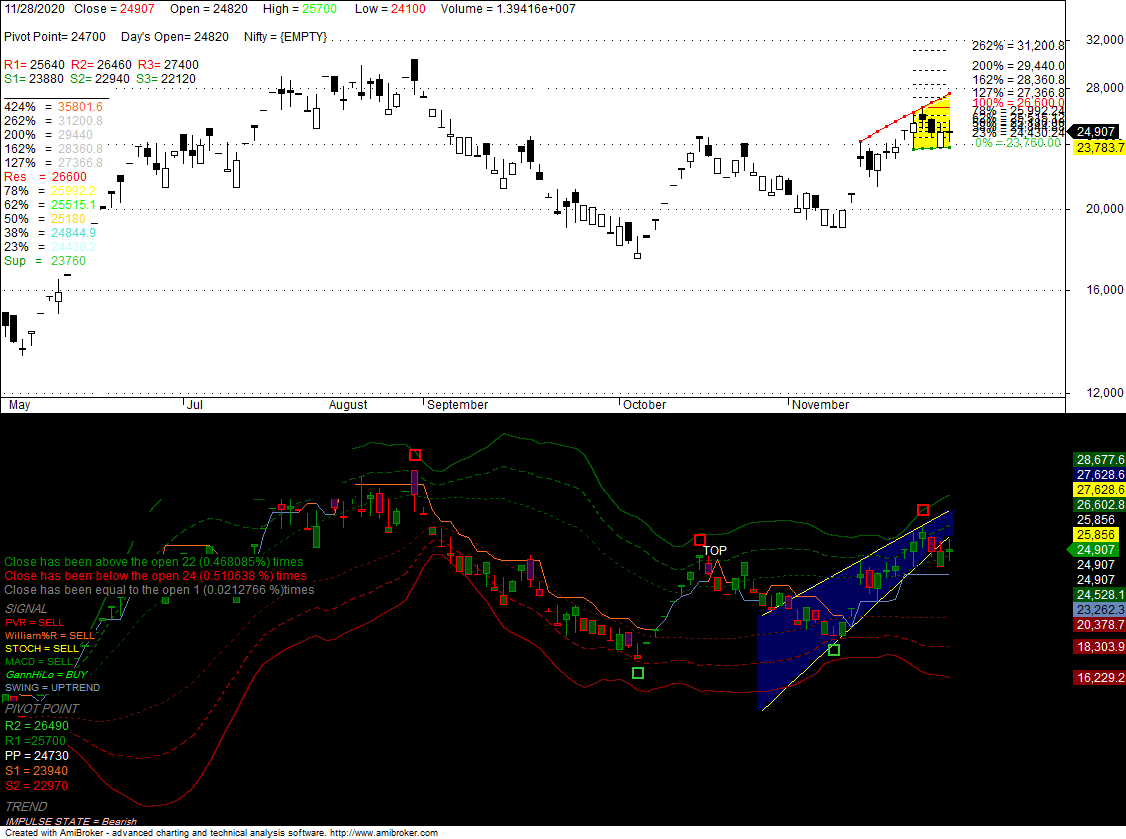This screenshot has height=839, width=1126.
Task: Select the 'SWING = UPTREND' signal
Action: point(52,687)
